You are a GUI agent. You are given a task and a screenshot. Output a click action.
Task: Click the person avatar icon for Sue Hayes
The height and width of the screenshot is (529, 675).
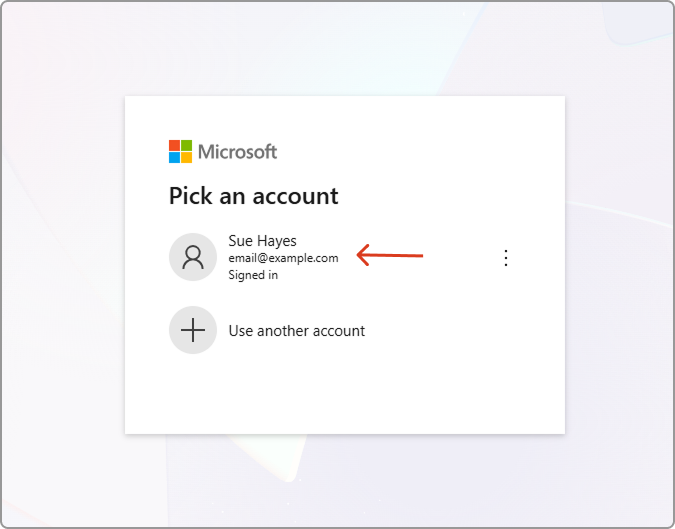(193, 257)
